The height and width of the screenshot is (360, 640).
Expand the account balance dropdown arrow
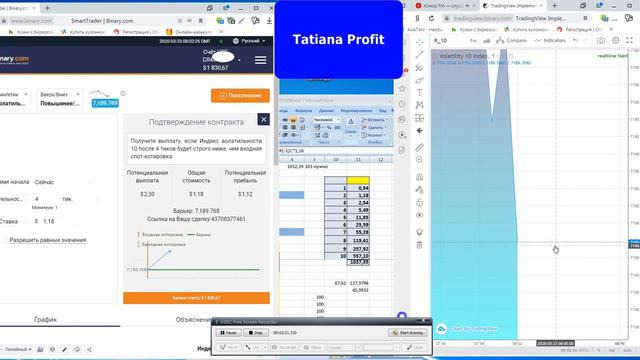point(239,60)
